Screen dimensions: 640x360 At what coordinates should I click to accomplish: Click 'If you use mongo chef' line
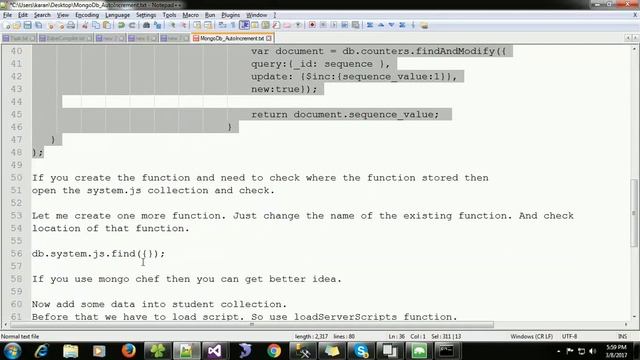pyautogui.click(x=187, y=279)
